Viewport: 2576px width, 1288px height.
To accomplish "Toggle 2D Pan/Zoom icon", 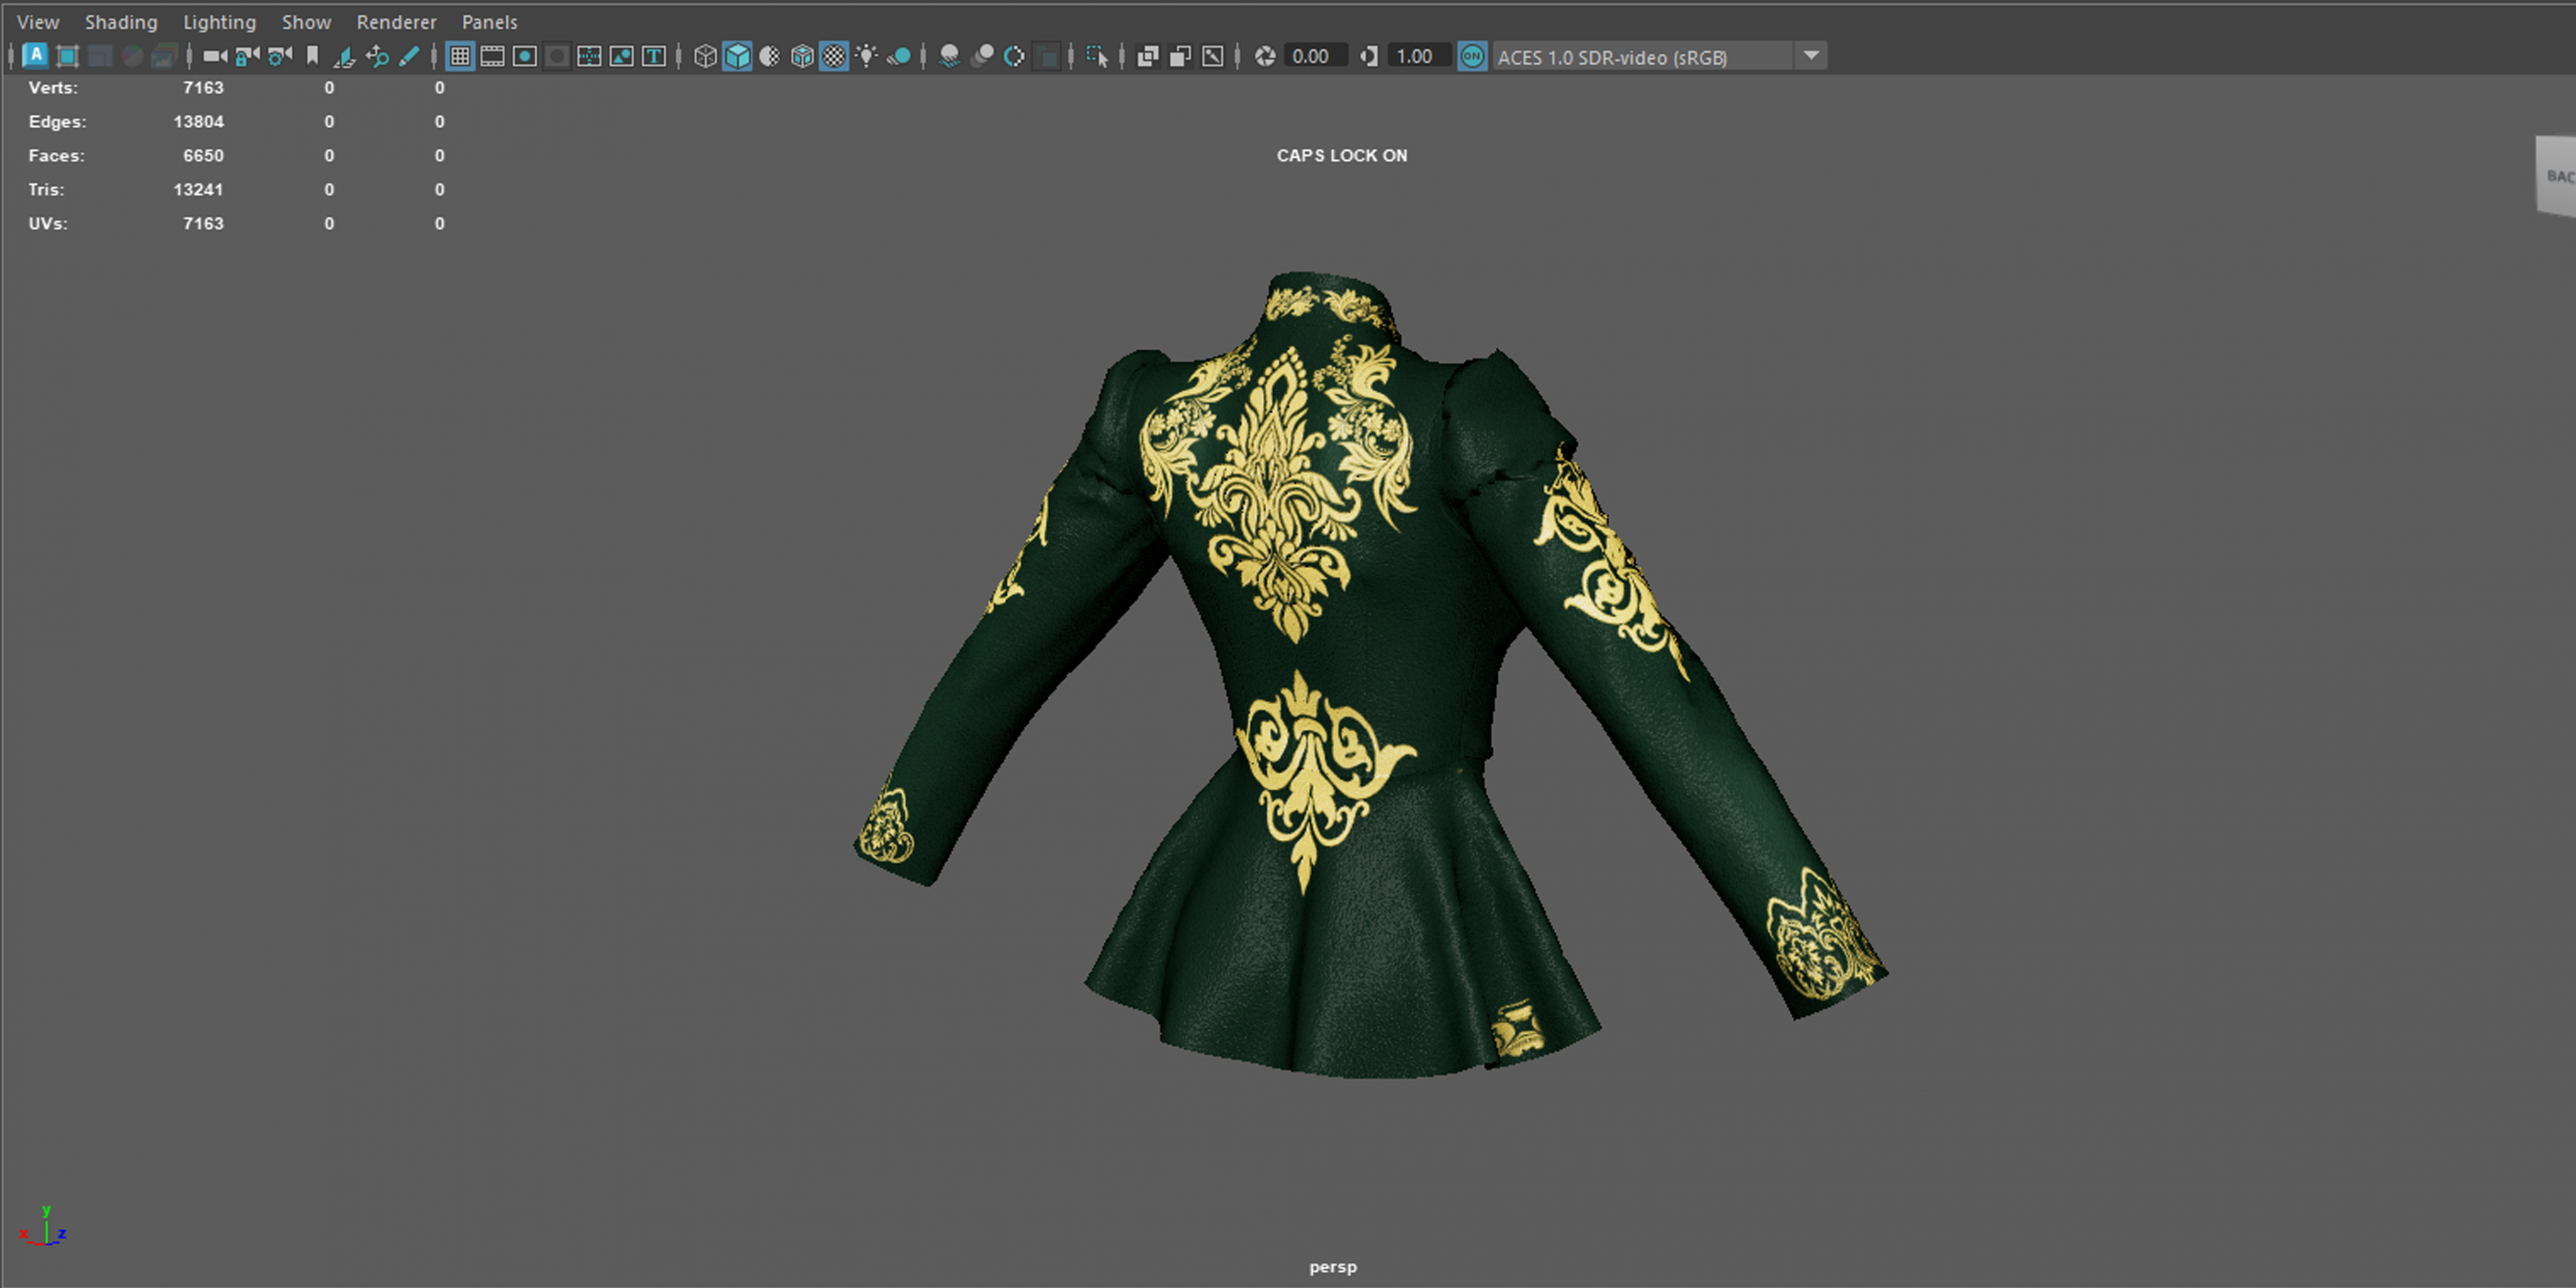I will [x=377, y=56].
